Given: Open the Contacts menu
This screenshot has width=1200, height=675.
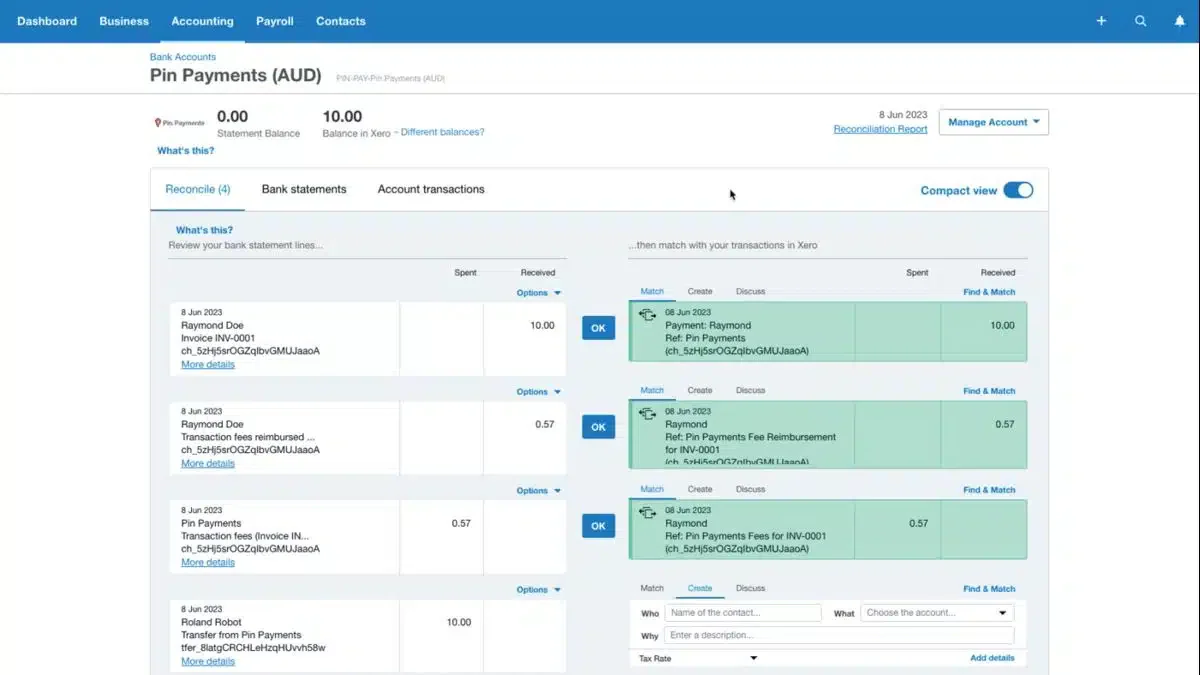Looking at the screenshot, I should tap(341, 21).
